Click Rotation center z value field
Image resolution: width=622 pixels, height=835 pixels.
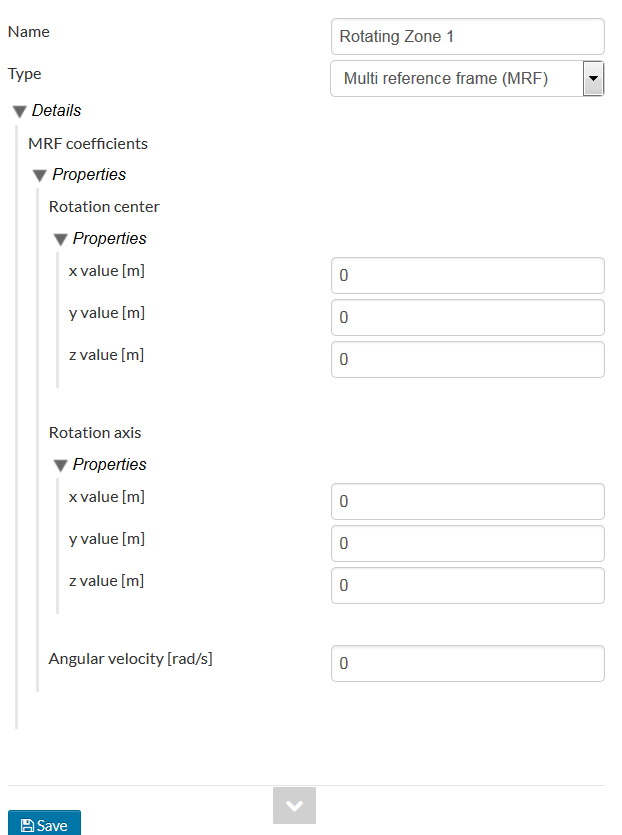pos(467,360)
